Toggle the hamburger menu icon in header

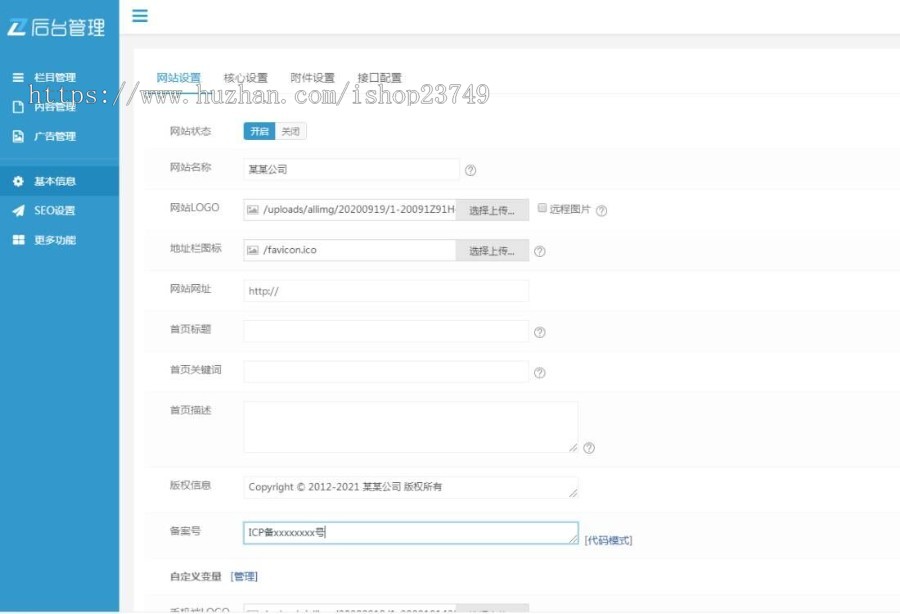tap(139, 15)
